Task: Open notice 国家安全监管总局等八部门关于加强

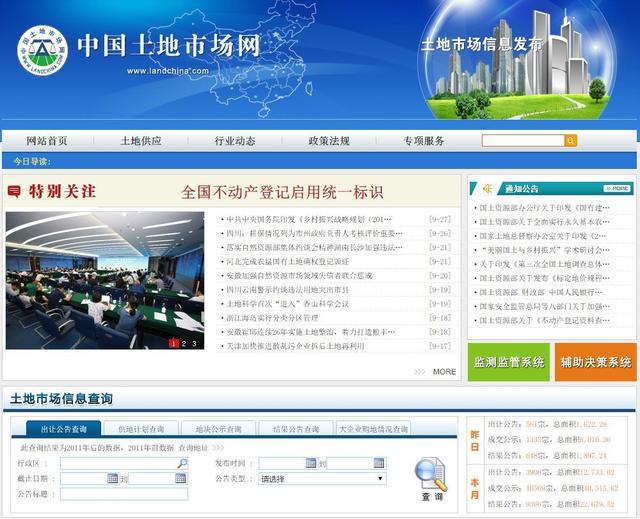Action: (x=544, y=306)
